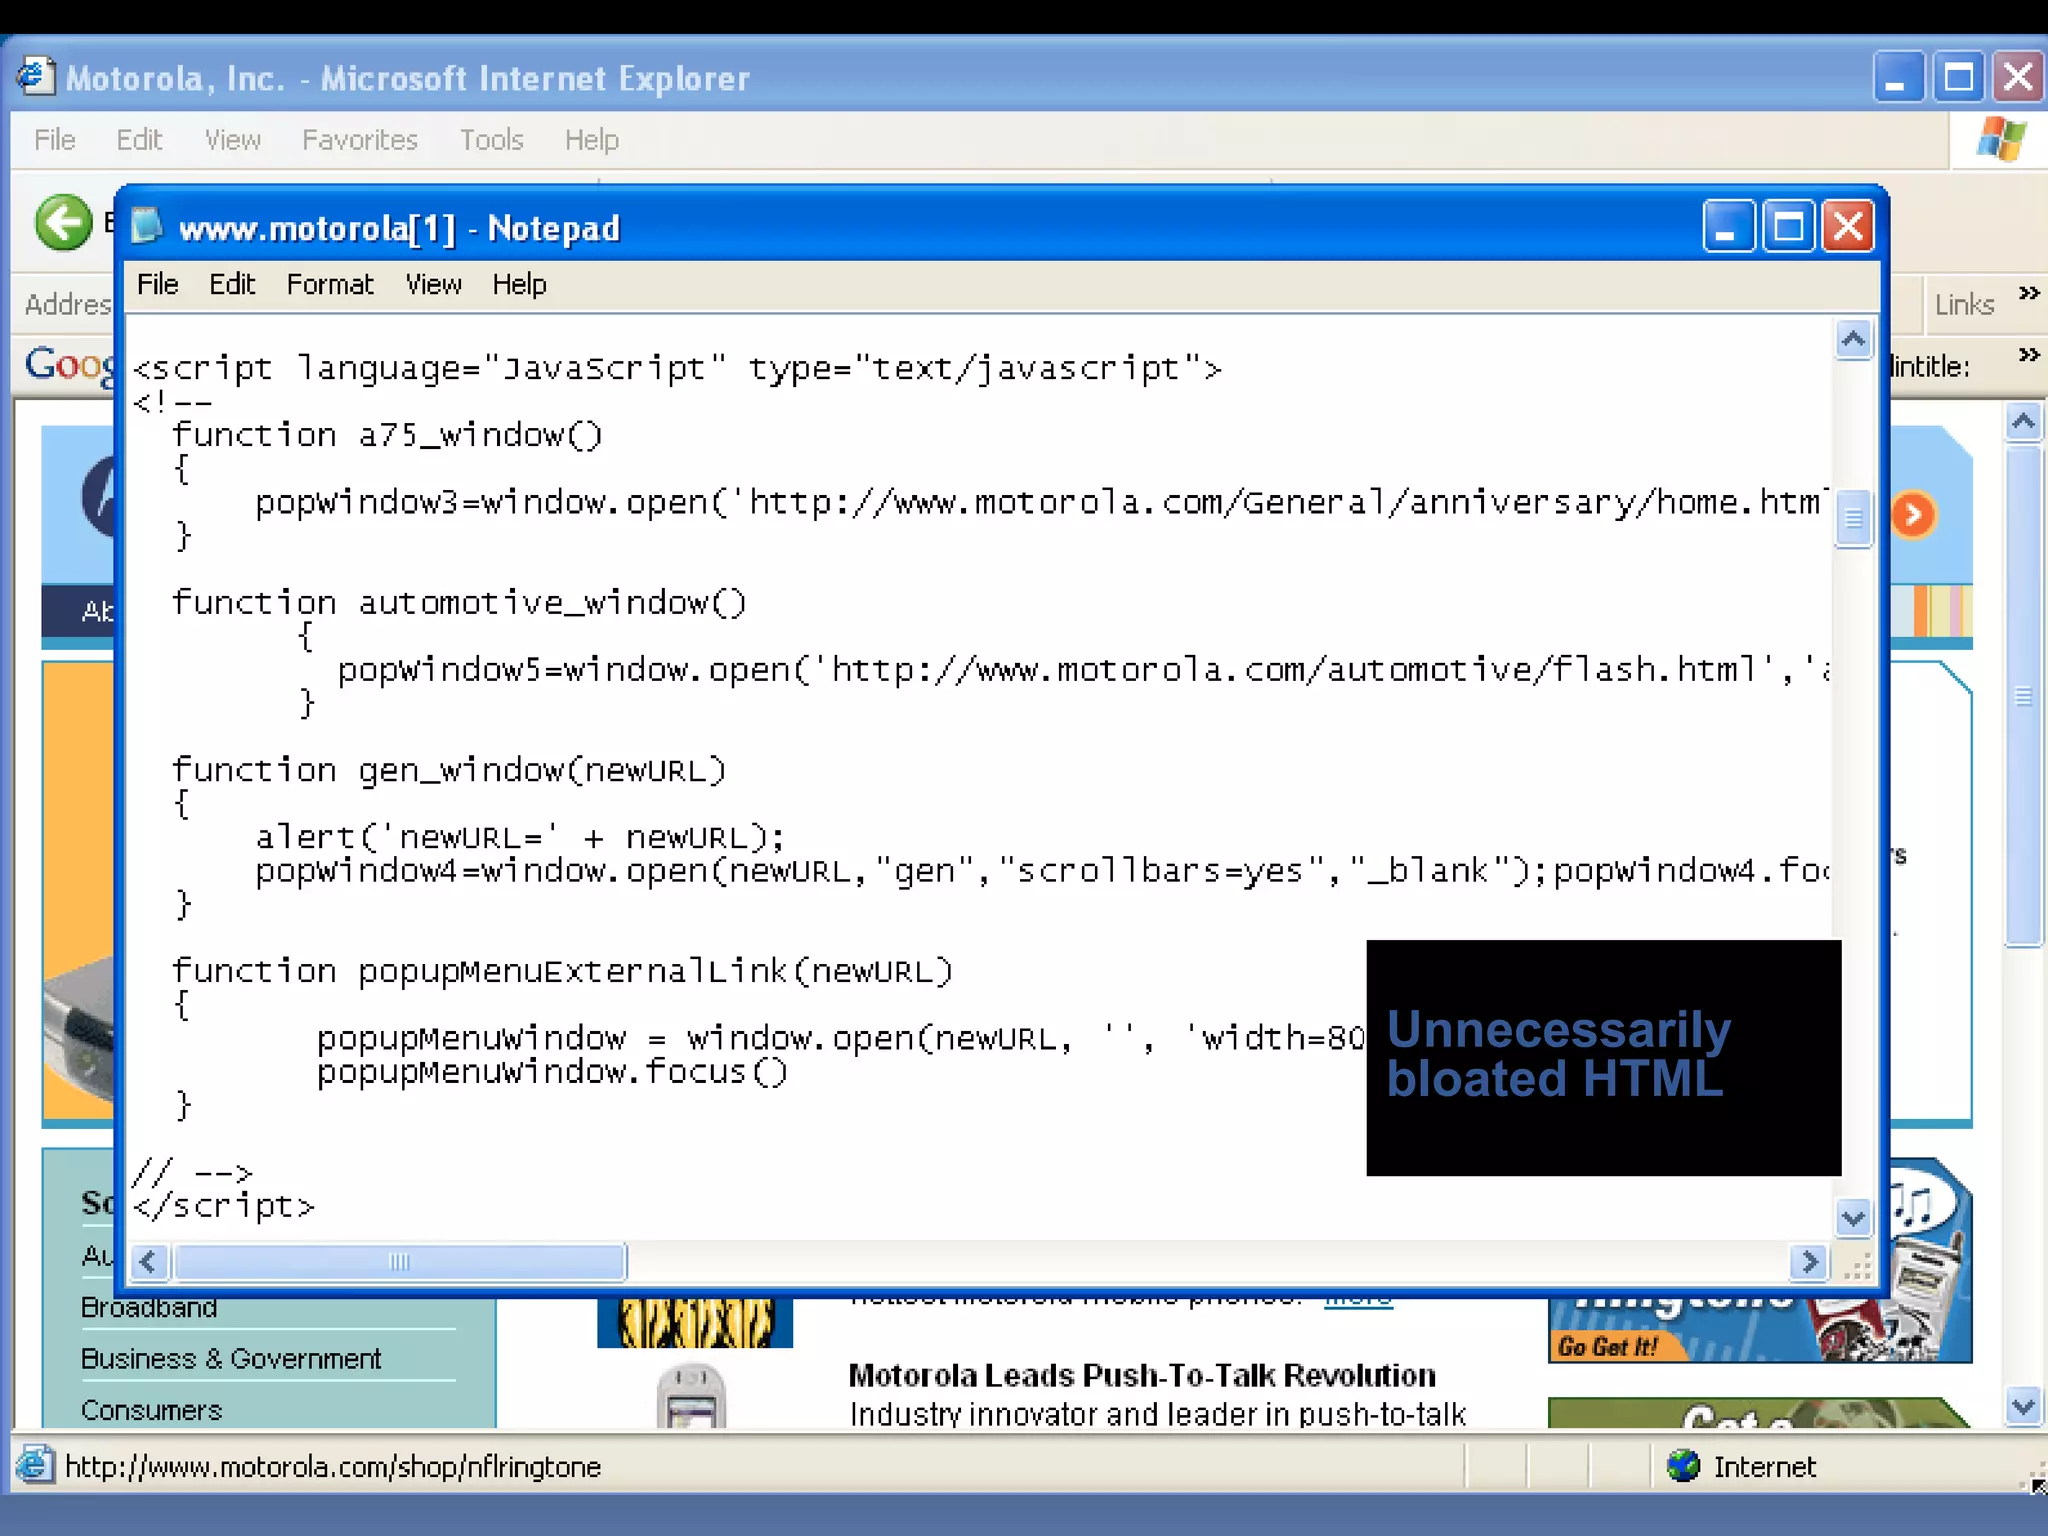Click the Notepad title bar icon

(x=147, y=227)
